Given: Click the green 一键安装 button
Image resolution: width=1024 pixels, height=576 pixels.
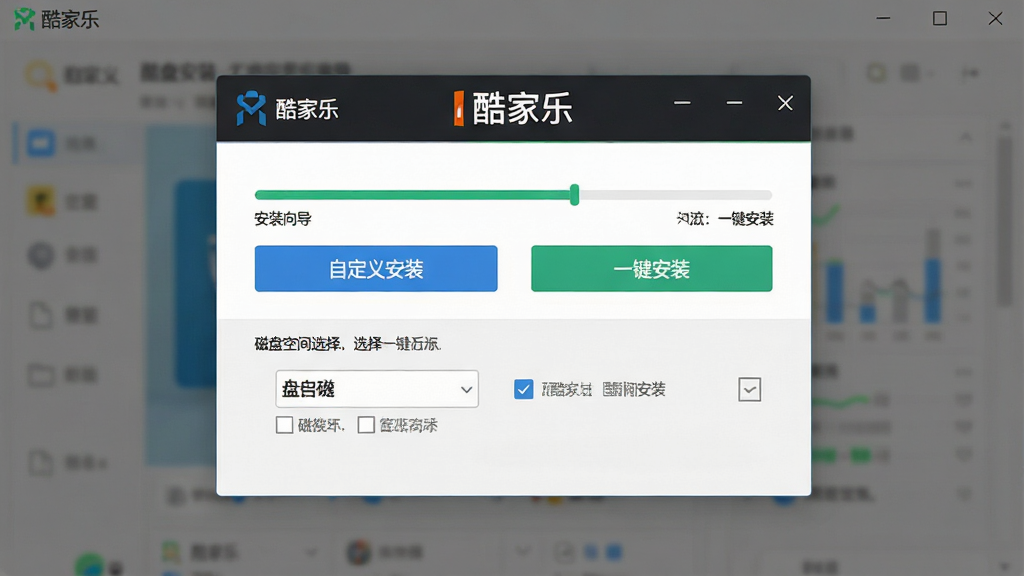Looking at the screenshot, I should [x=652, y=268].
